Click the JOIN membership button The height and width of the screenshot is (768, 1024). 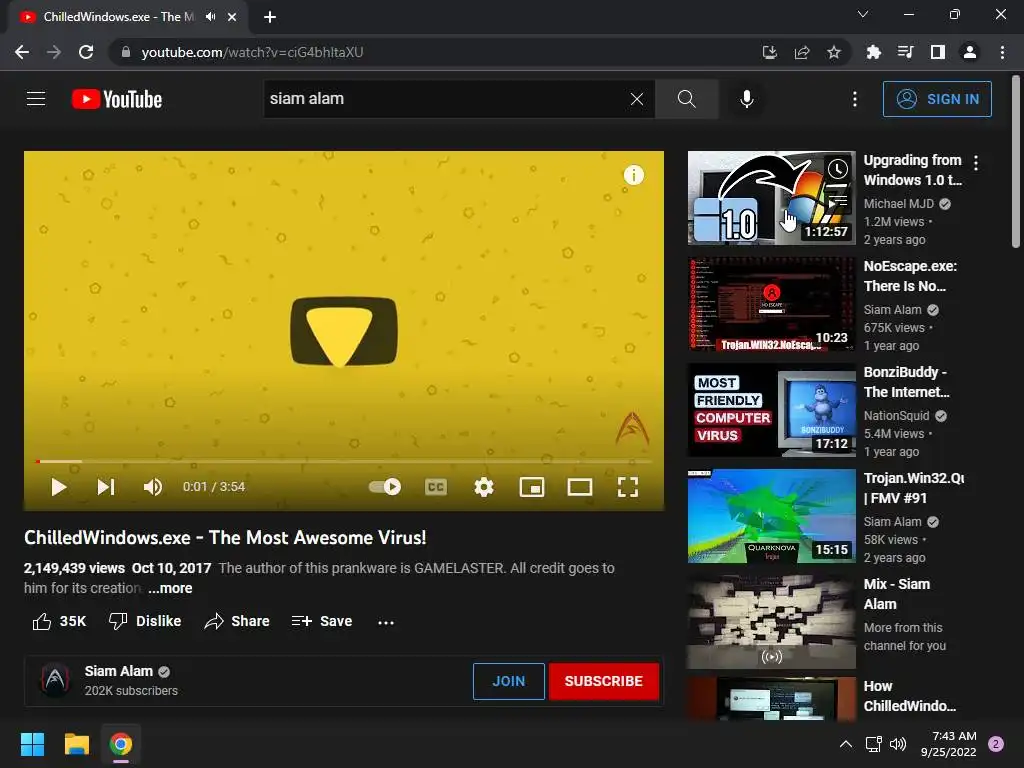coord(509,681)
